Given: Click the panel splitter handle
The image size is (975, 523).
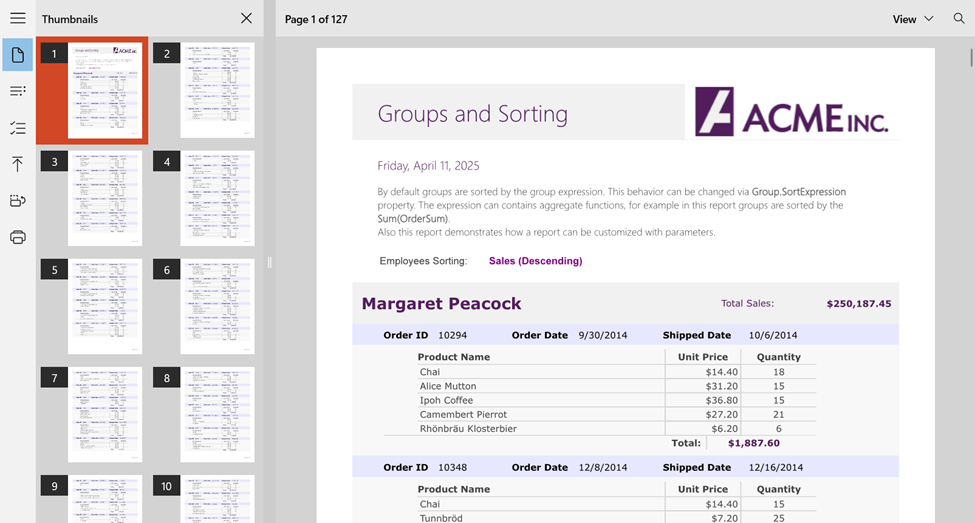Looking at the screenshot, I should tap(269, 263).
